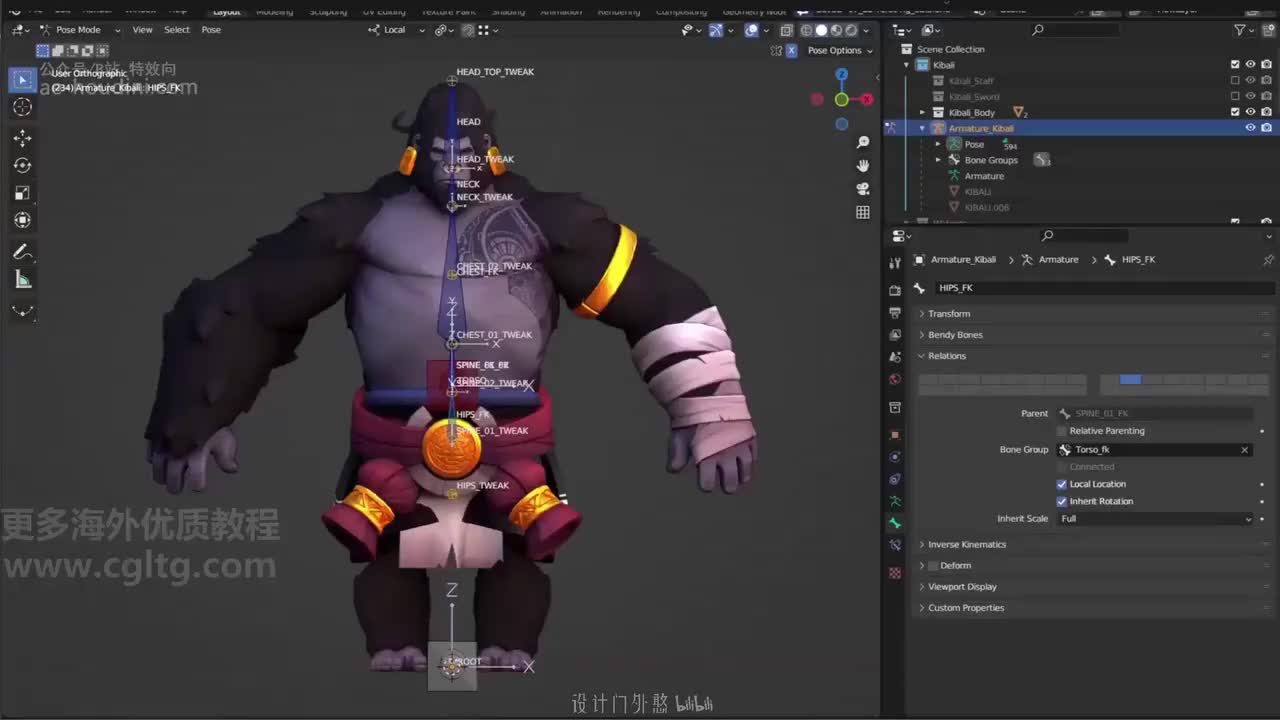Viewport: 1280px width, 720px height.
Task: Click the highlighted bone layer button
Action: click(1130, 379)
